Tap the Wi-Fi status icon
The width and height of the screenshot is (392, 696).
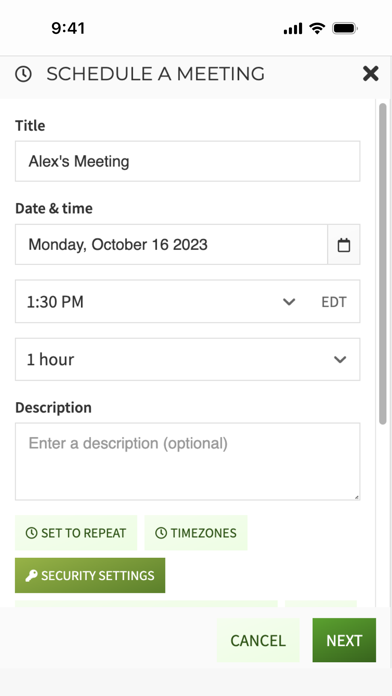pos(317,29)
